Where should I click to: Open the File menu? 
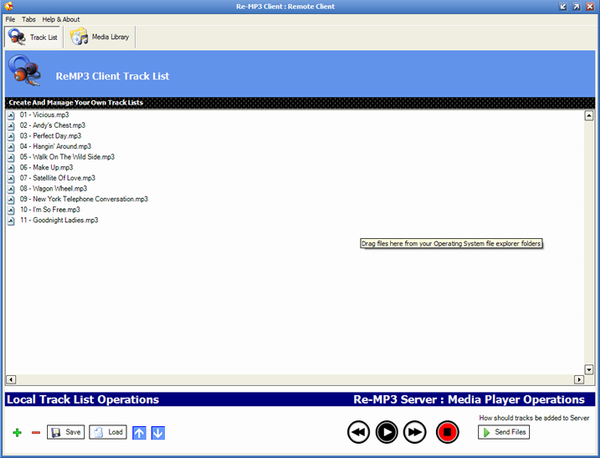(10, 20)
